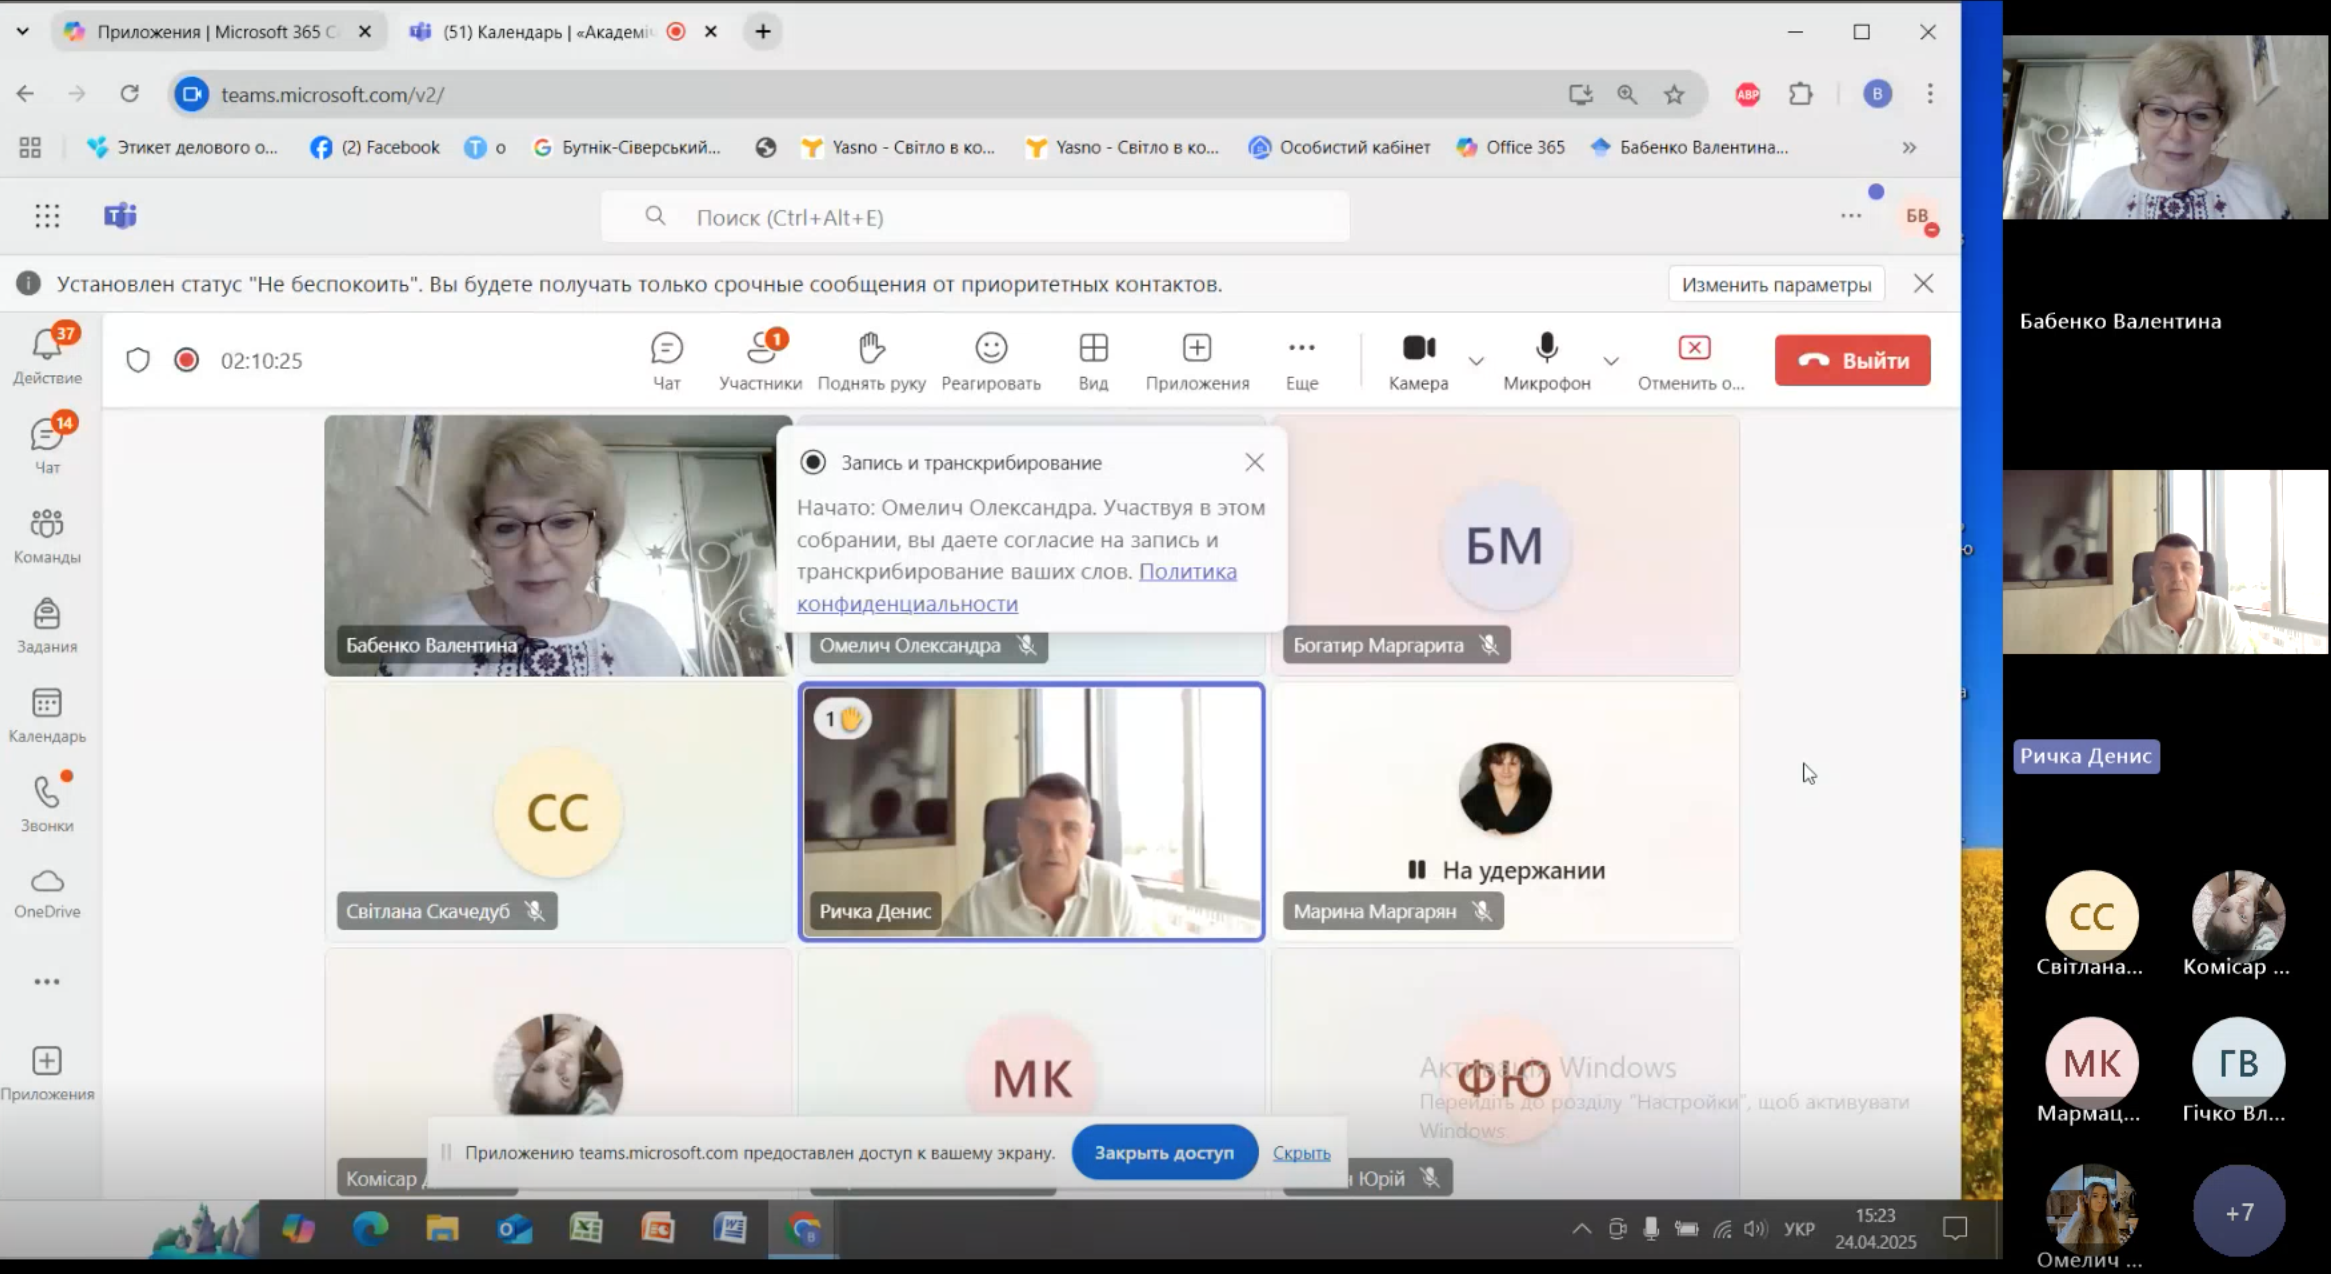This screenshot has width=2331, height=1274.
Task: Raise hand with Поднять руку
Action: click(872, 360)
